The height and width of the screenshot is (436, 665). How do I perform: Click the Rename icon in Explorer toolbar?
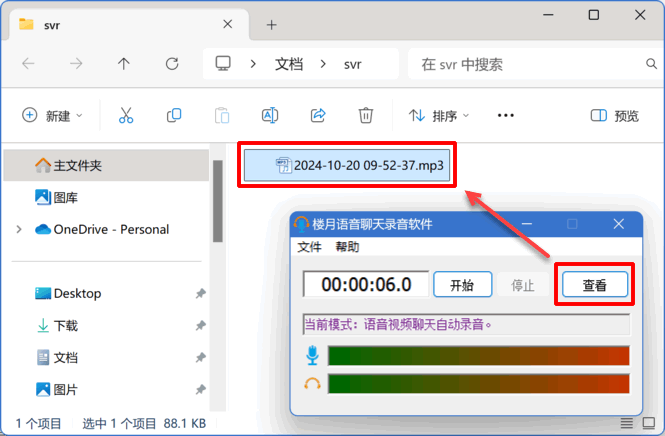pyautogui.click(x=270, y=115)
